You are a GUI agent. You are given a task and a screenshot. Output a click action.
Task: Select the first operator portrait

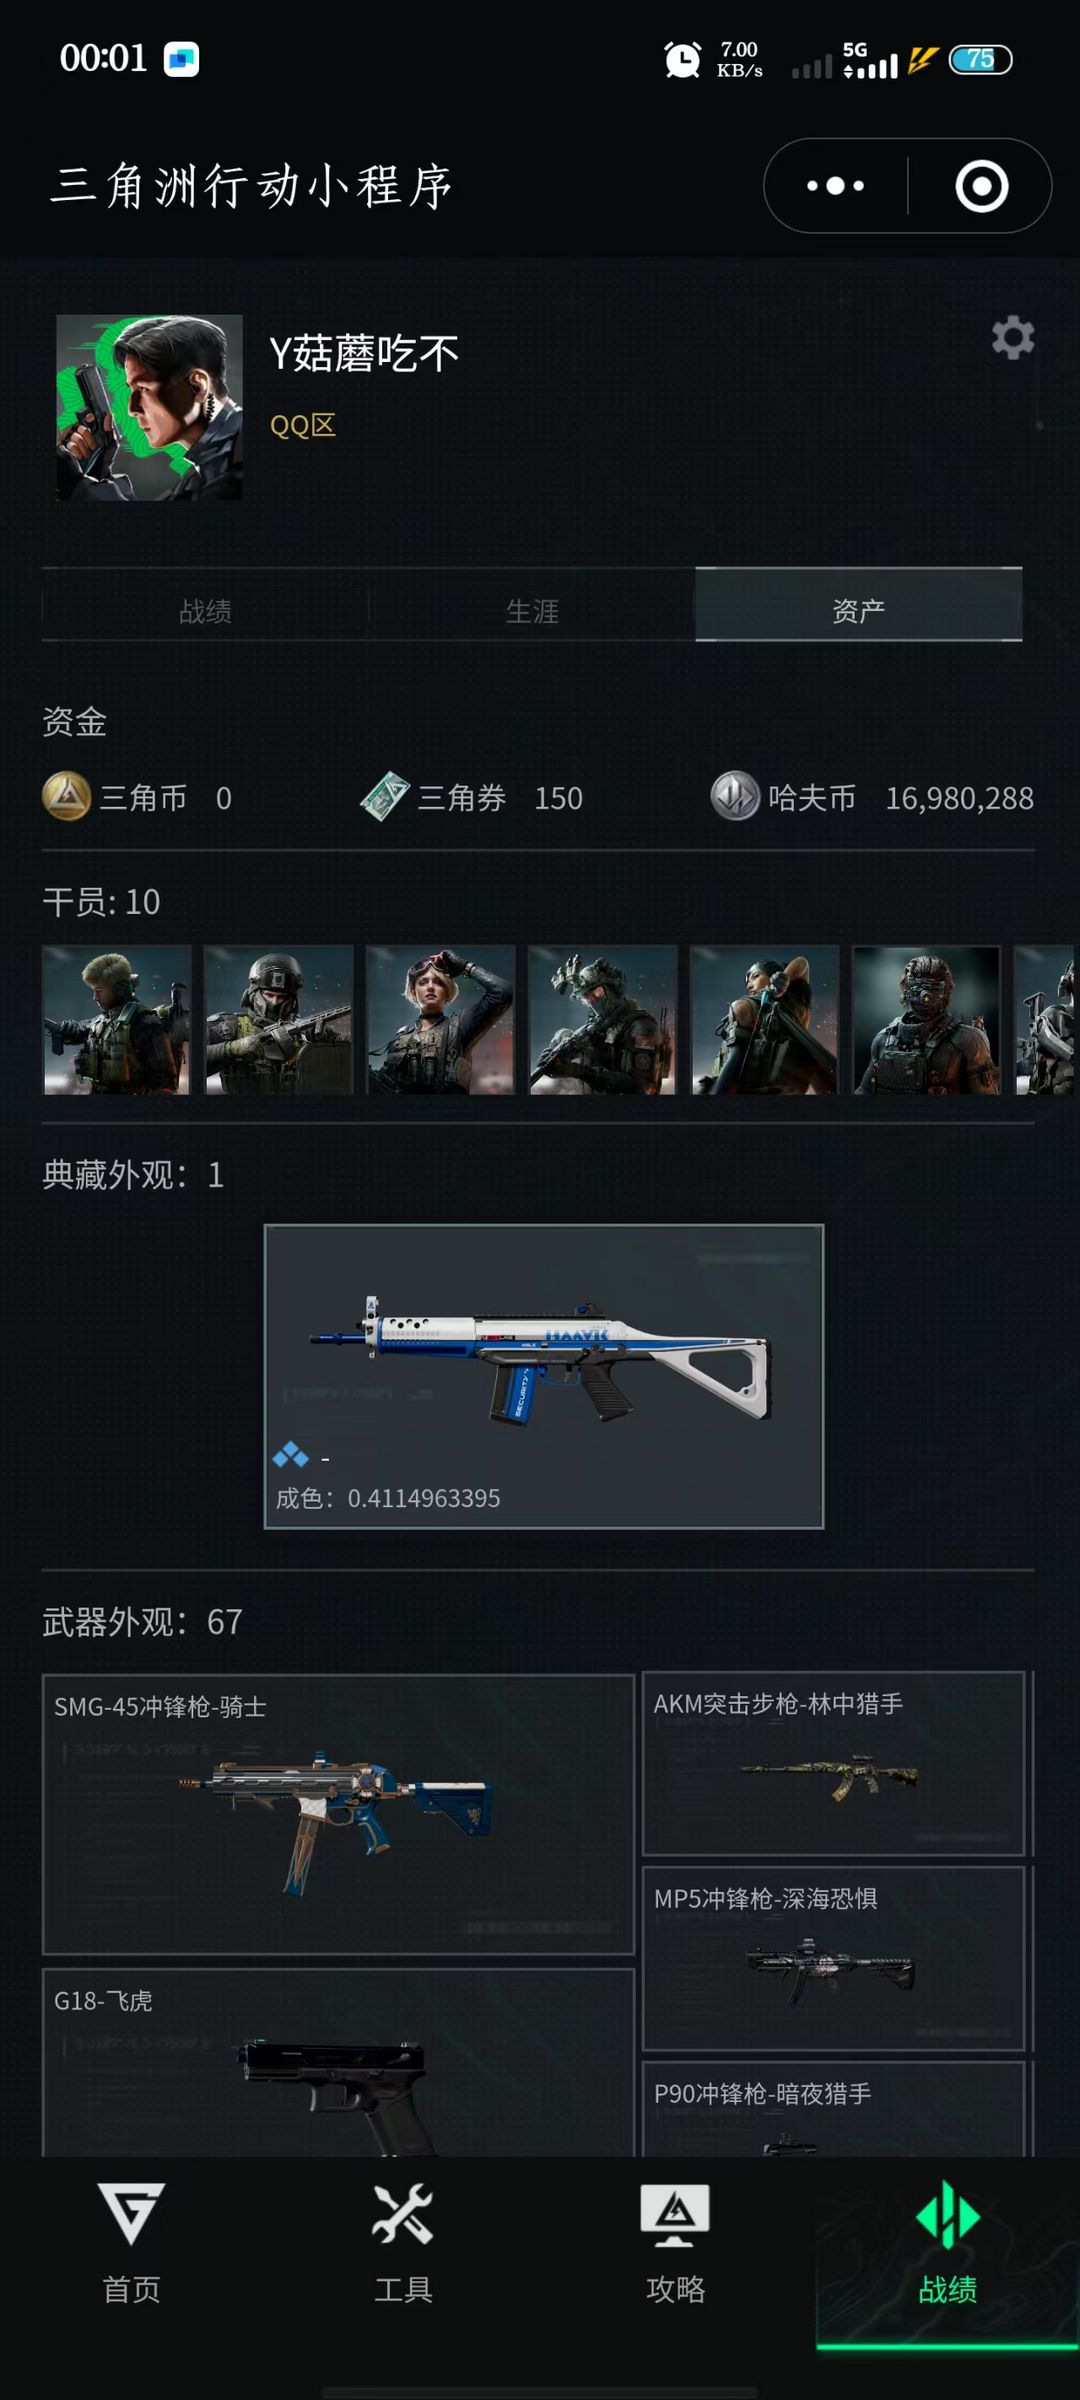(116, 1020)
